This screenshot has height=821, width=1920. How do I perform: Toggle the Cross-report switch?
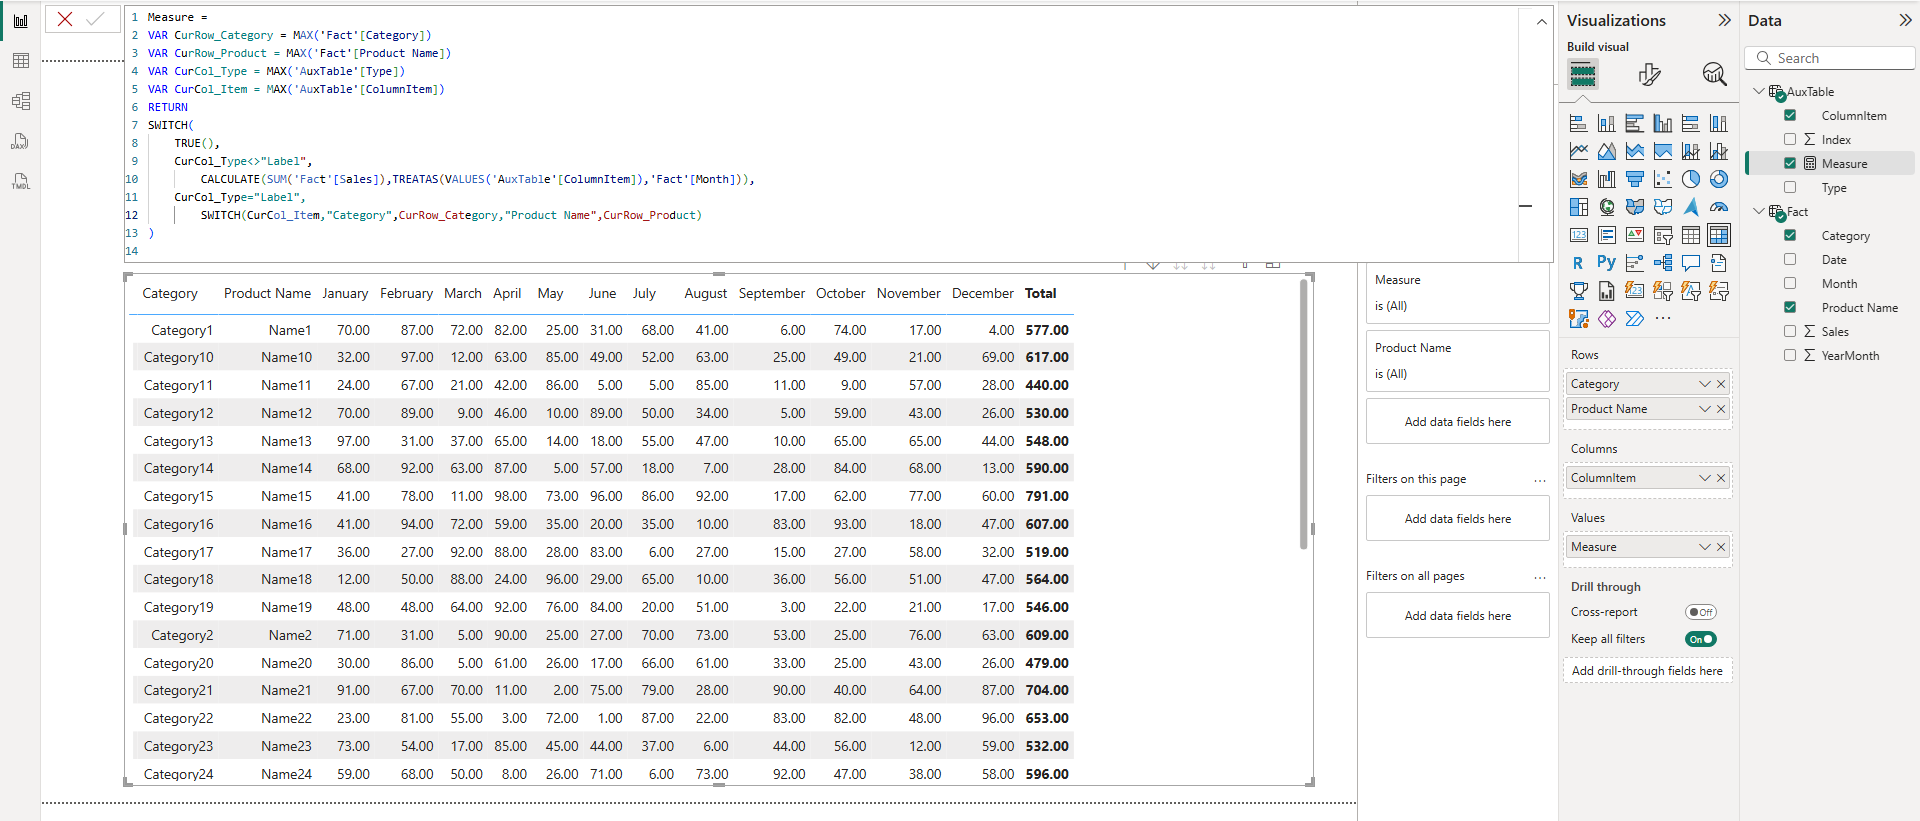point(1700,612)
